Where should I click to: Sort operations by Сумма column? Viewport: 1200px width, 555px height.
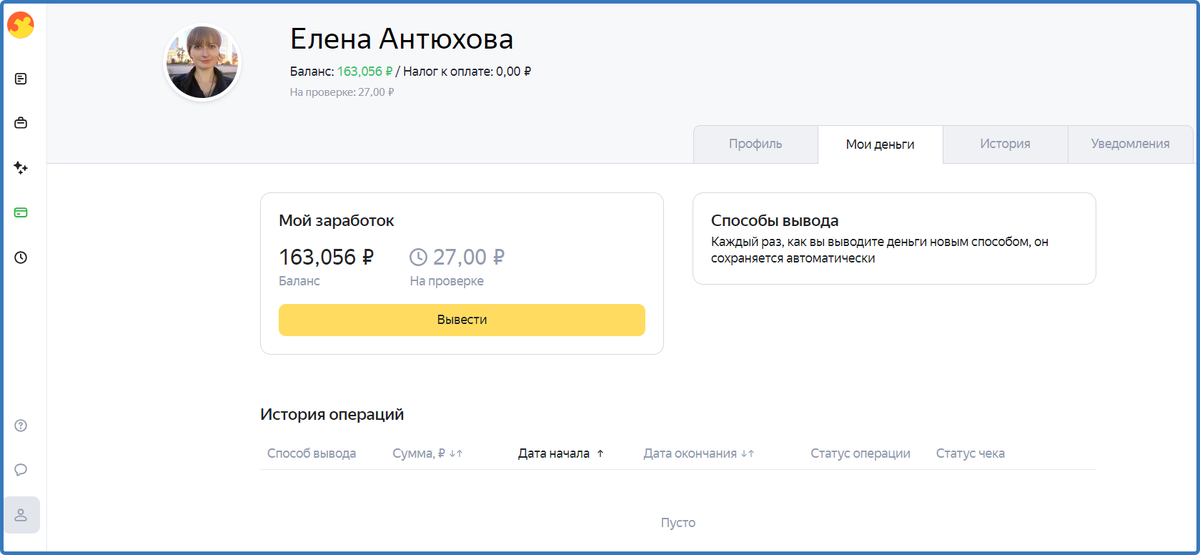428,453
